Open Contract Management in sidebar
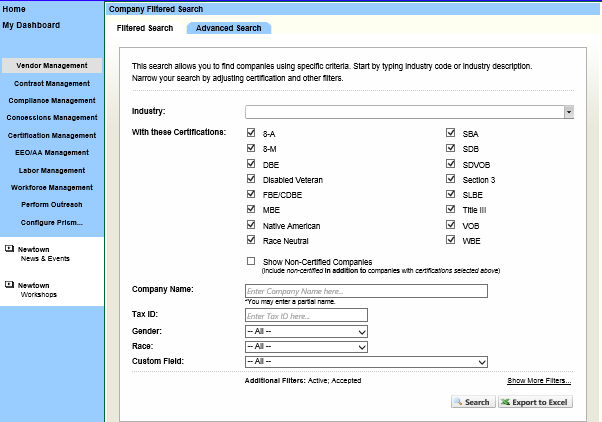 pos(52,83)
